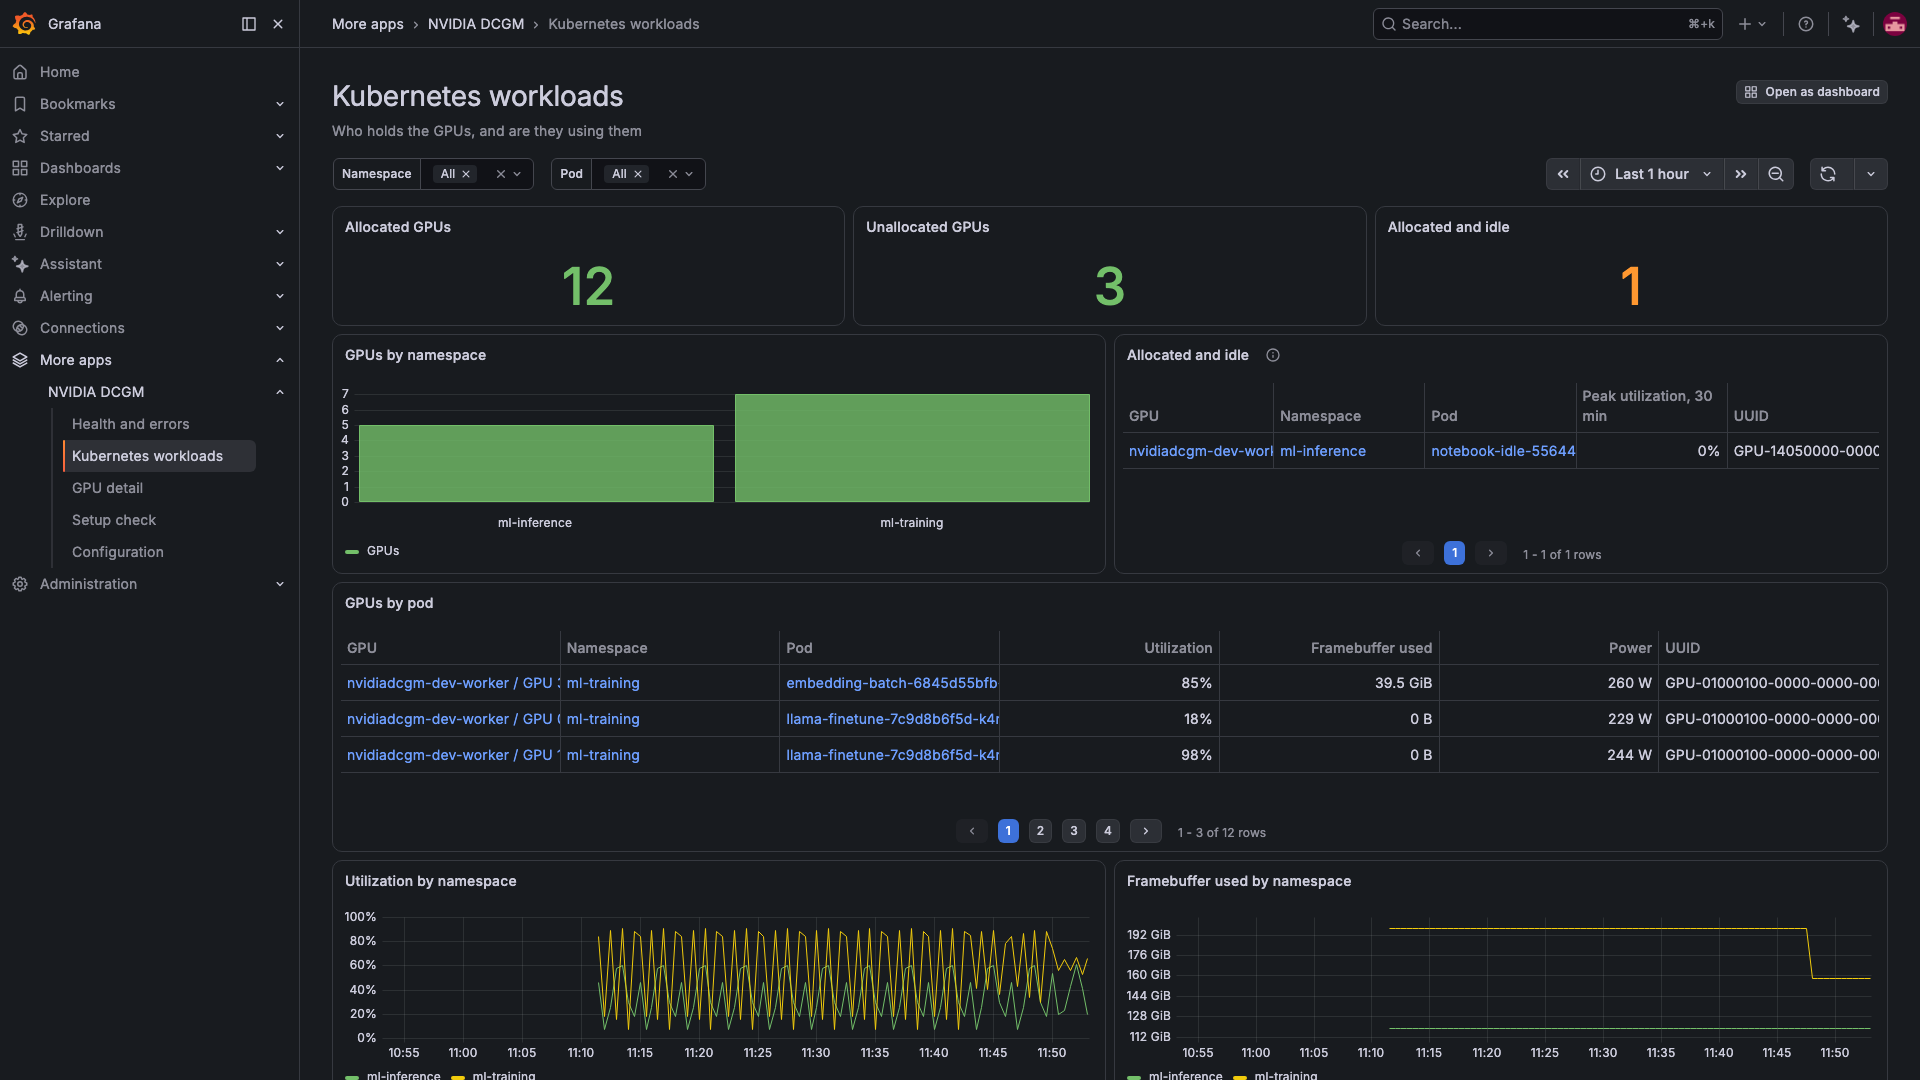This screenshot has height=1080, width=1920.
Task: Focus the Search input field
Action: click(1547, 24)
